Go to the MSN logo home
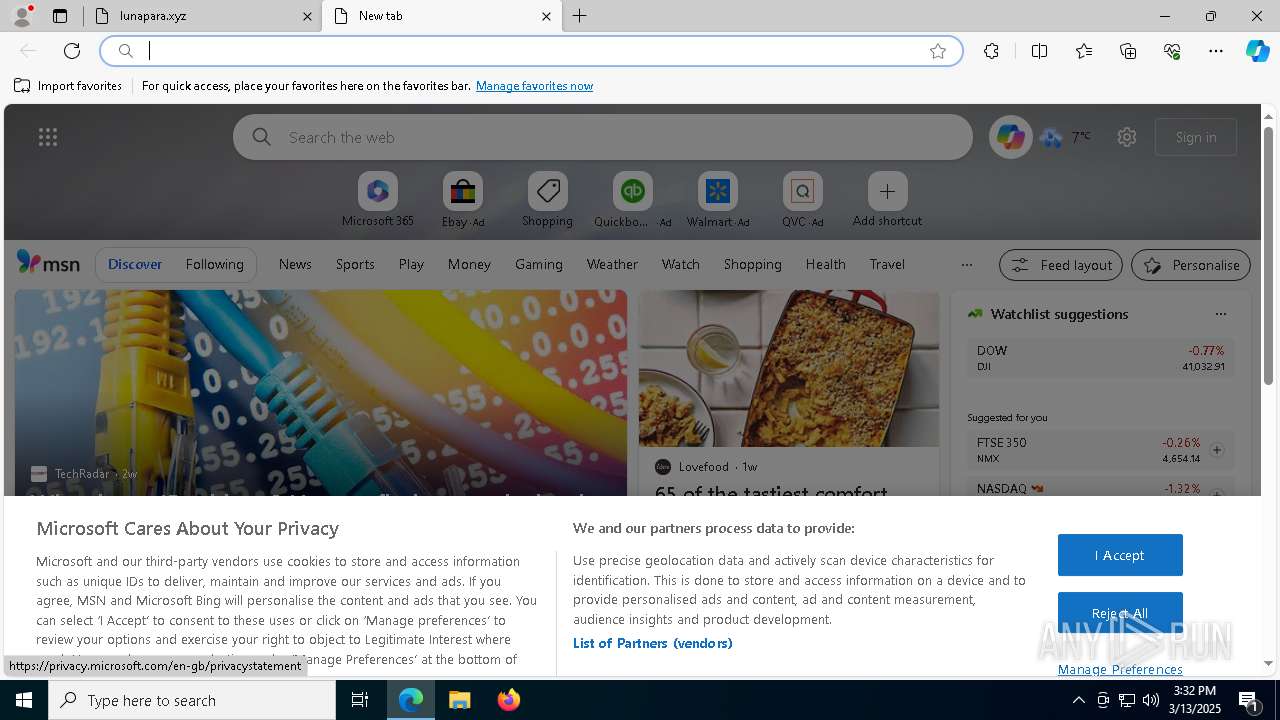Screen dimensions: 1280x720 point(48,263)
